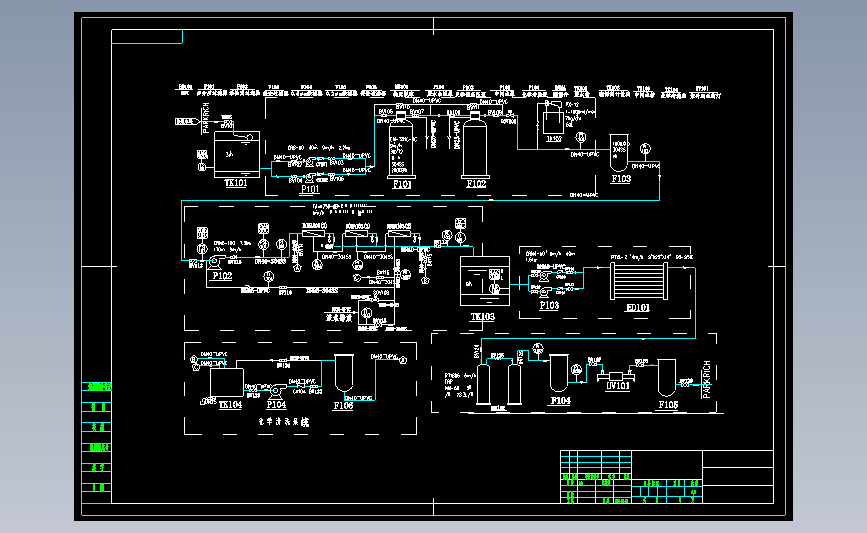Click the F106 filter label
Viewport: 867px width, 533px height.
coord(343,406)
